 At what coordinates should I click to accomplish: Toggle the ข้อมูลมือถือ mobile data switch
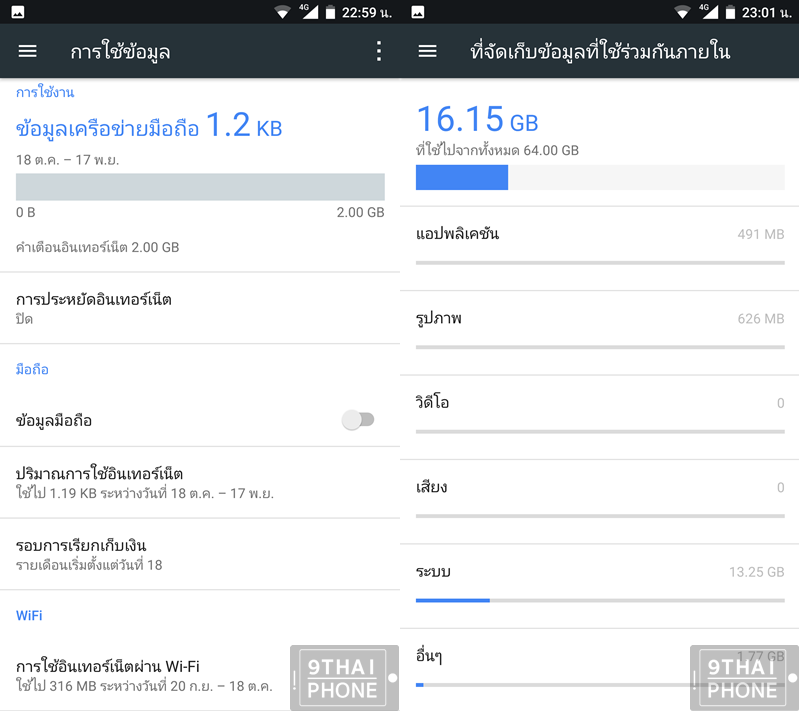click(x=358, y=420)
